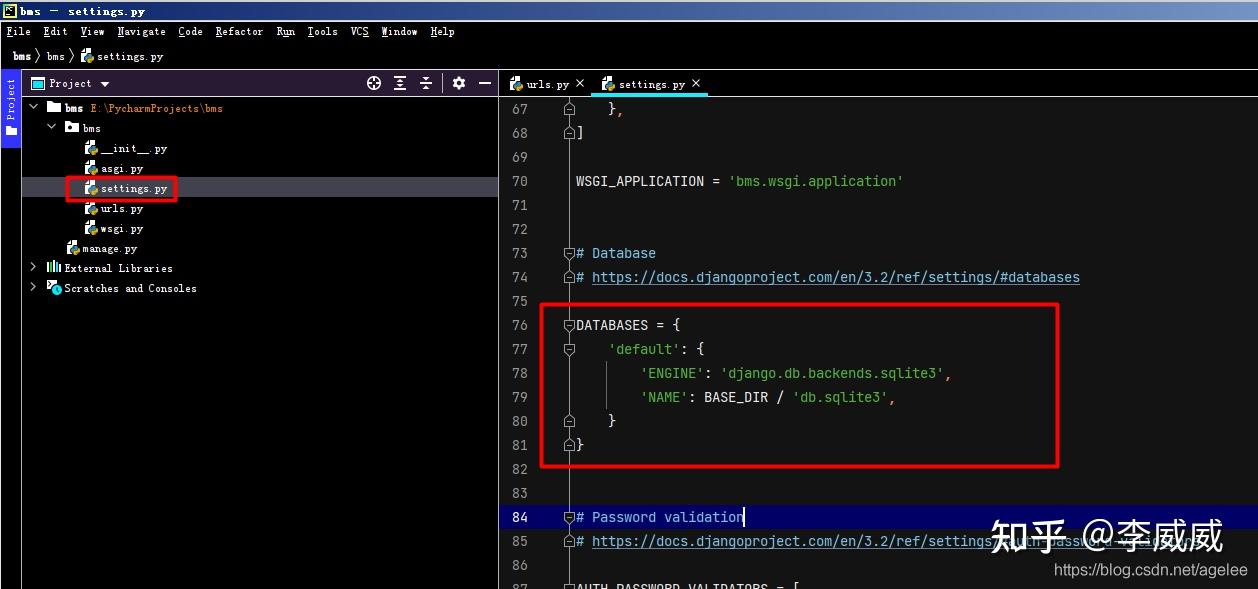This screenshot has width=1258, height=589.
Task: Open the Edit menu
Action: (55, 32)
